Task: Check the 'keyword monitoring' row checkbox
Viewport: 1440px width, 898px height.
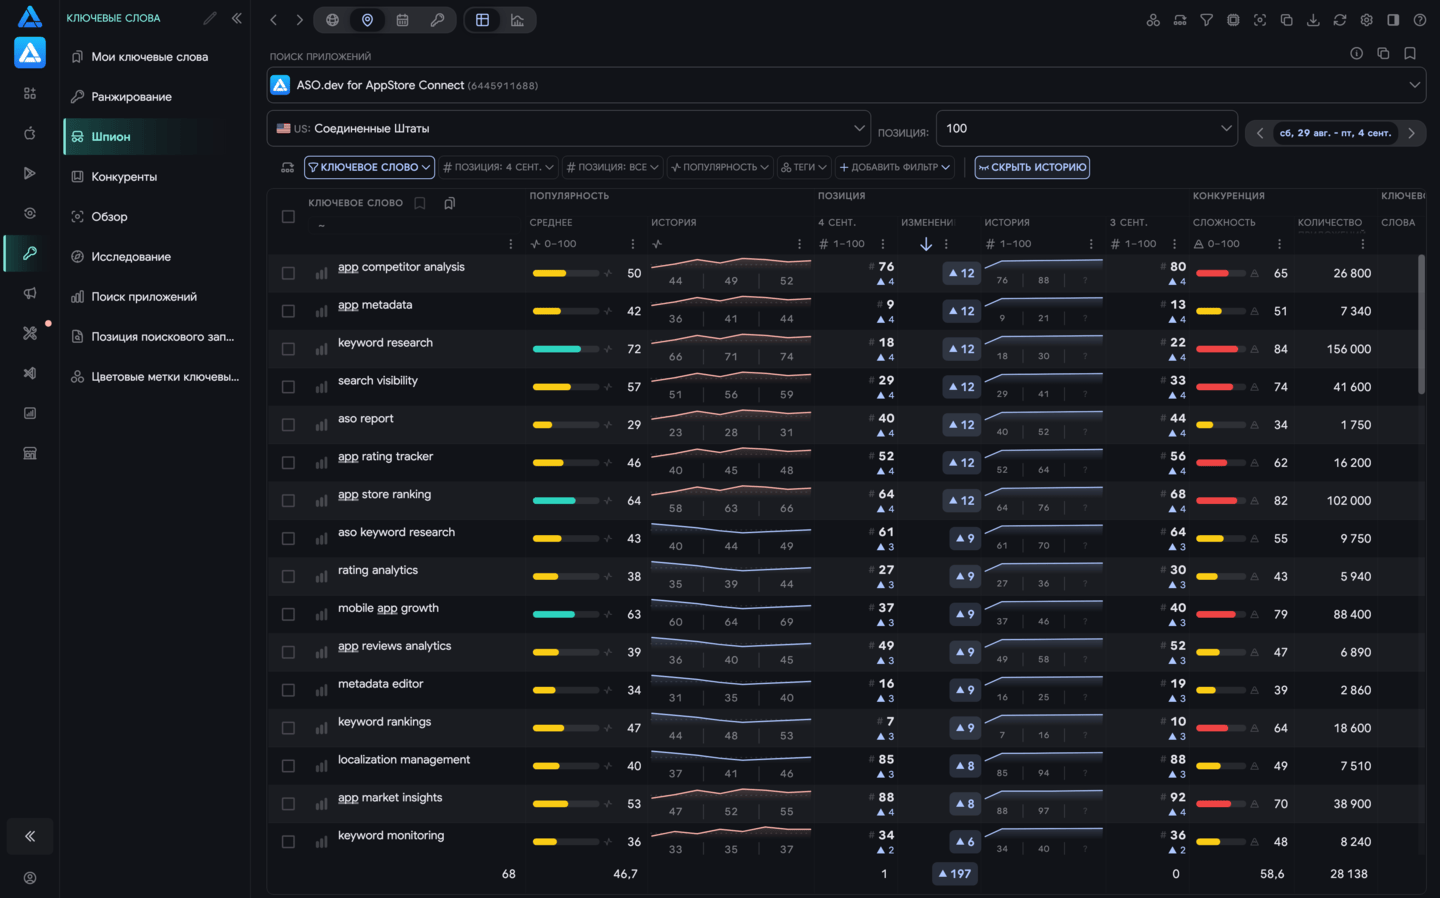Action: 288,842
